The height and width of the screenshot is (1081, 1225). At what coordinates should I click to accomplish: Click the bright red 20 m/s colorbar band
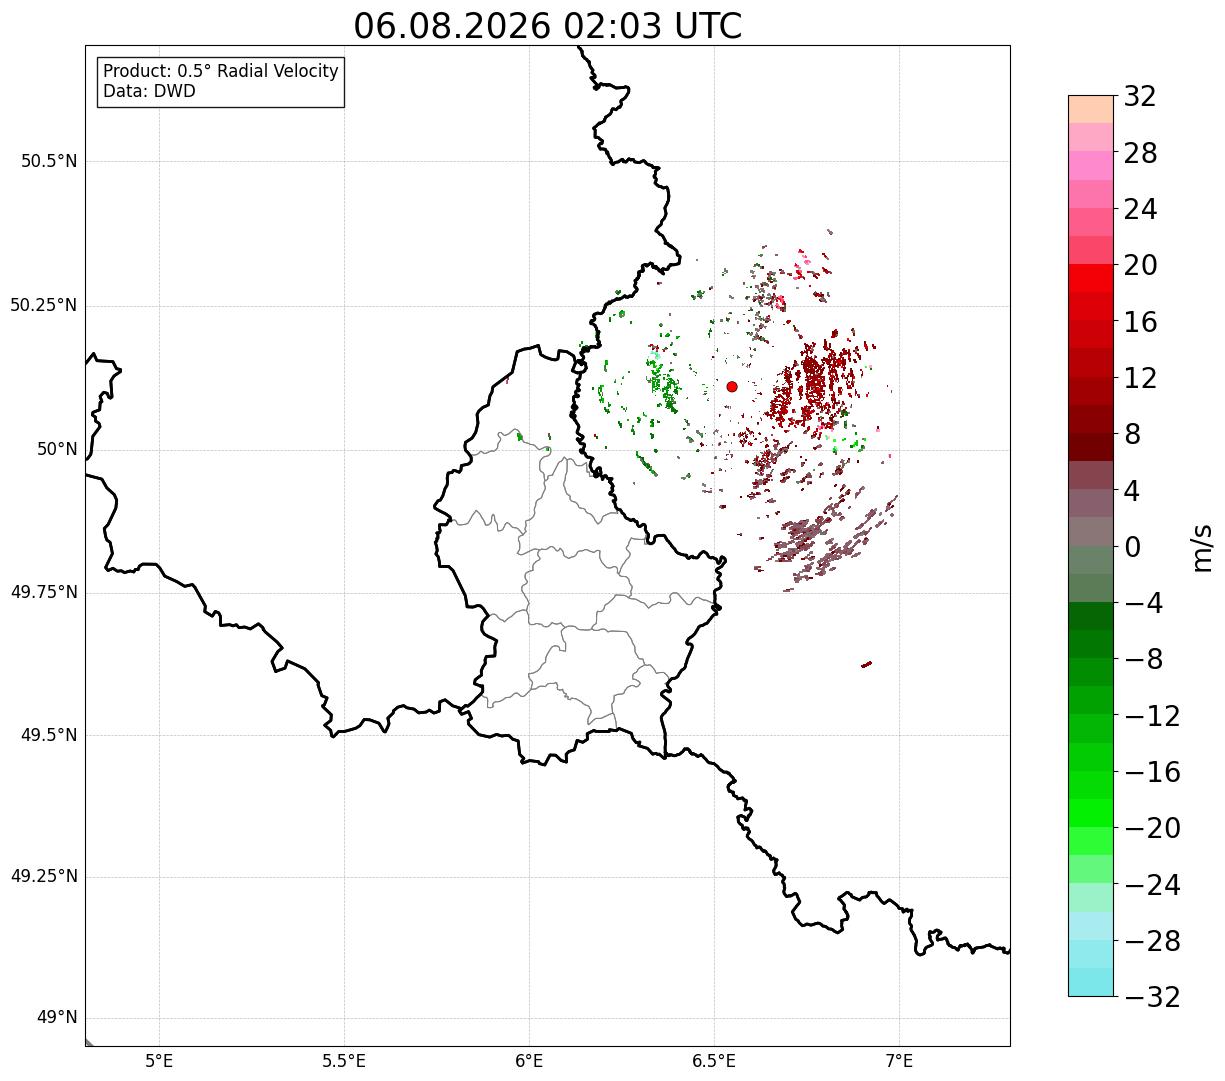[1091, 278]
